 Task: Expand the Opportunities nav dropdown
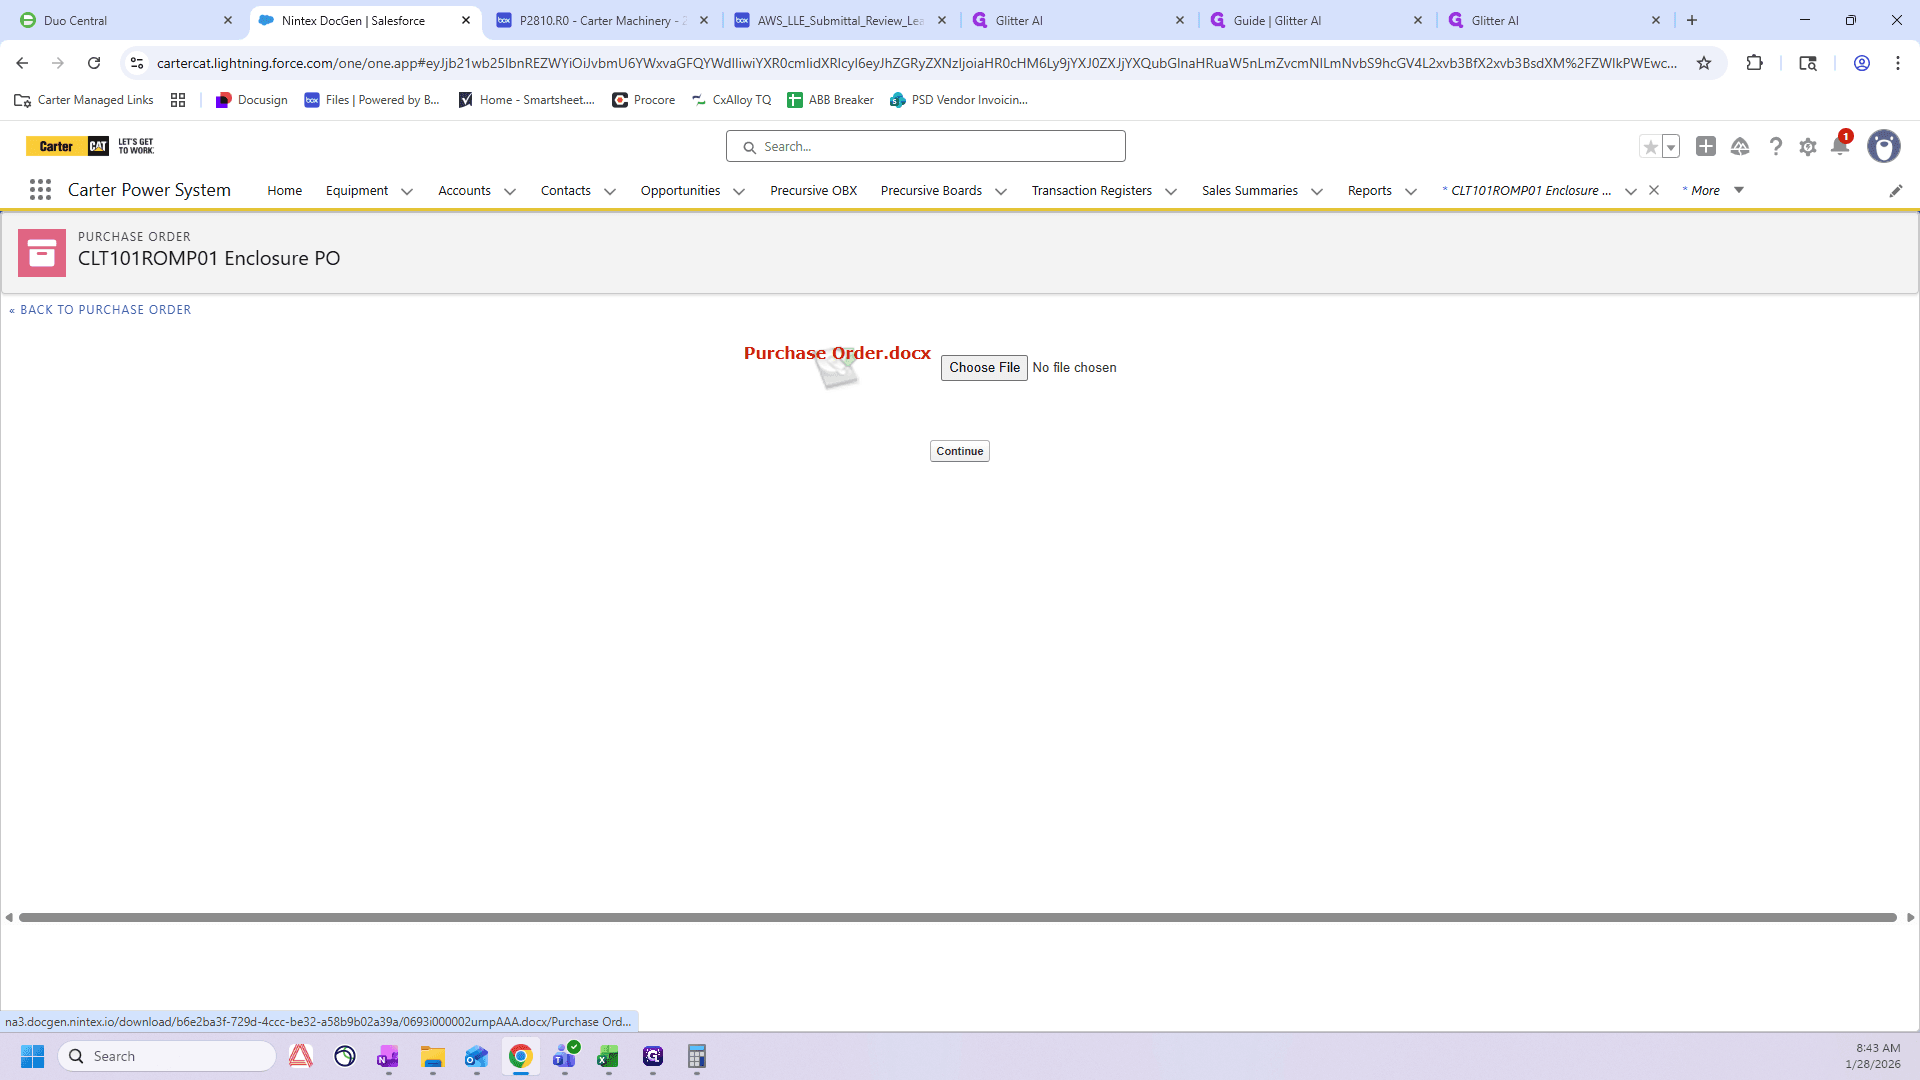point(739,191)
